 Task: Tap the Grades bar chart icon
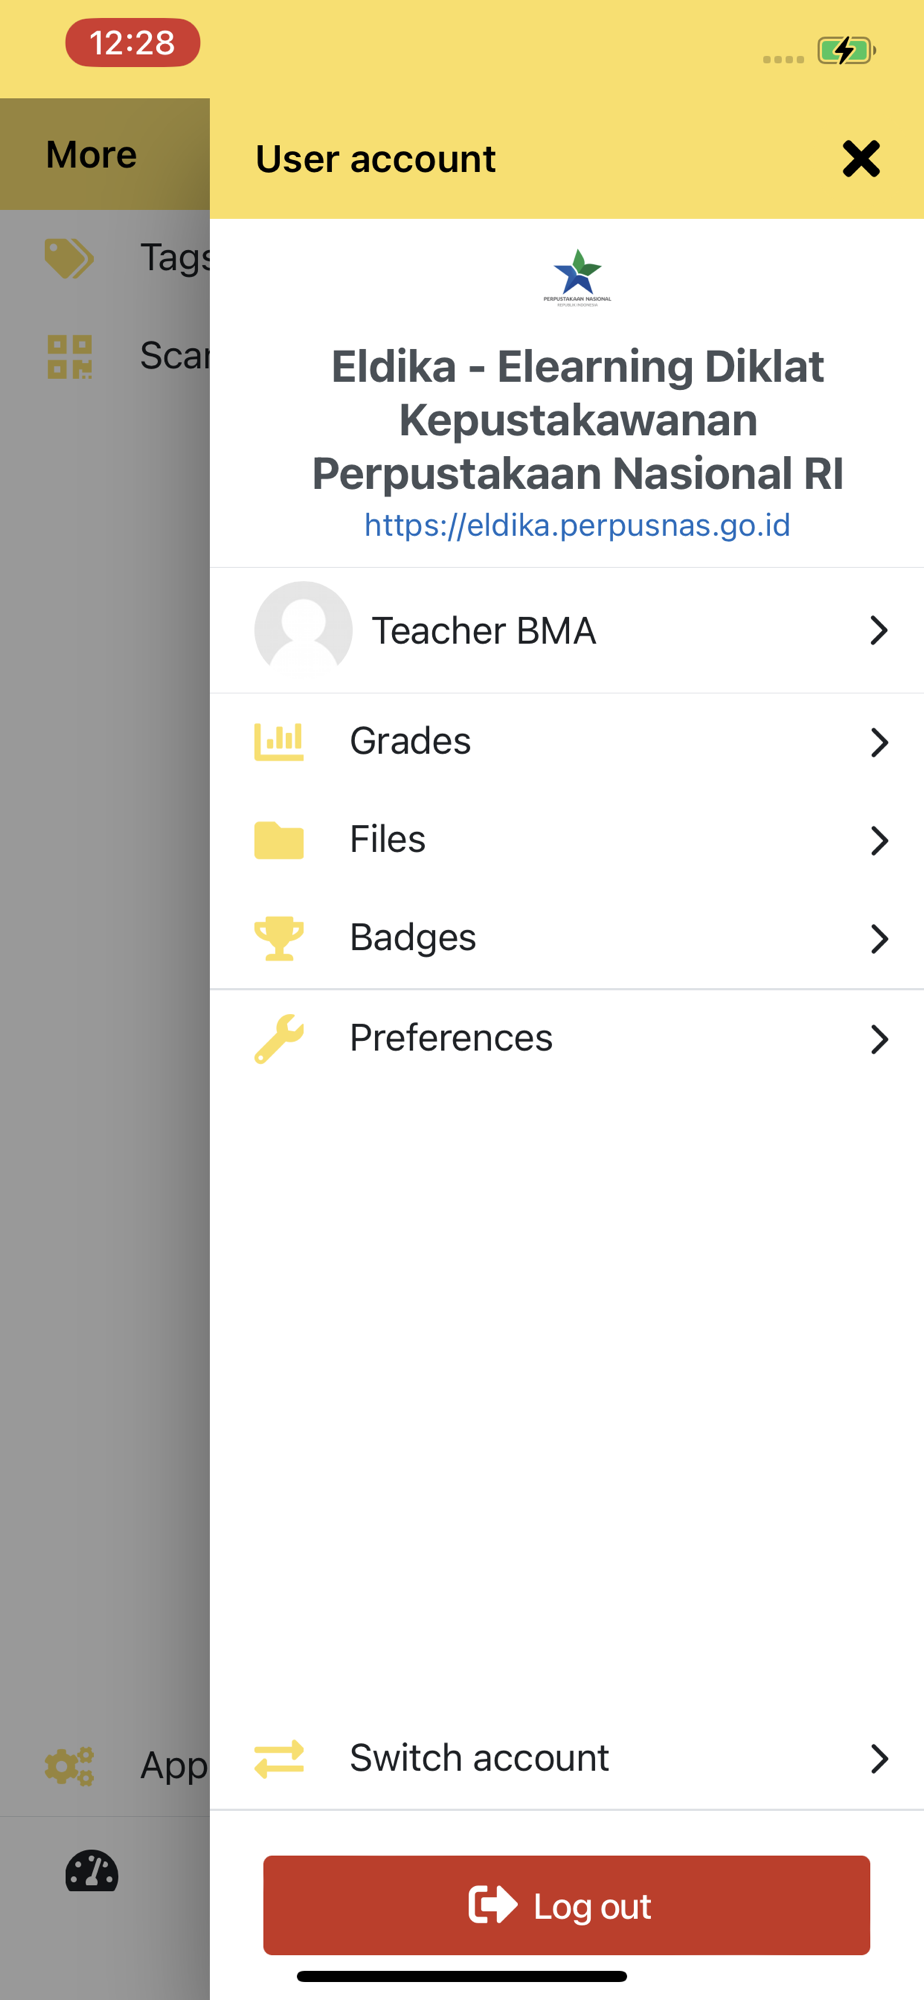tap(279, 742)
